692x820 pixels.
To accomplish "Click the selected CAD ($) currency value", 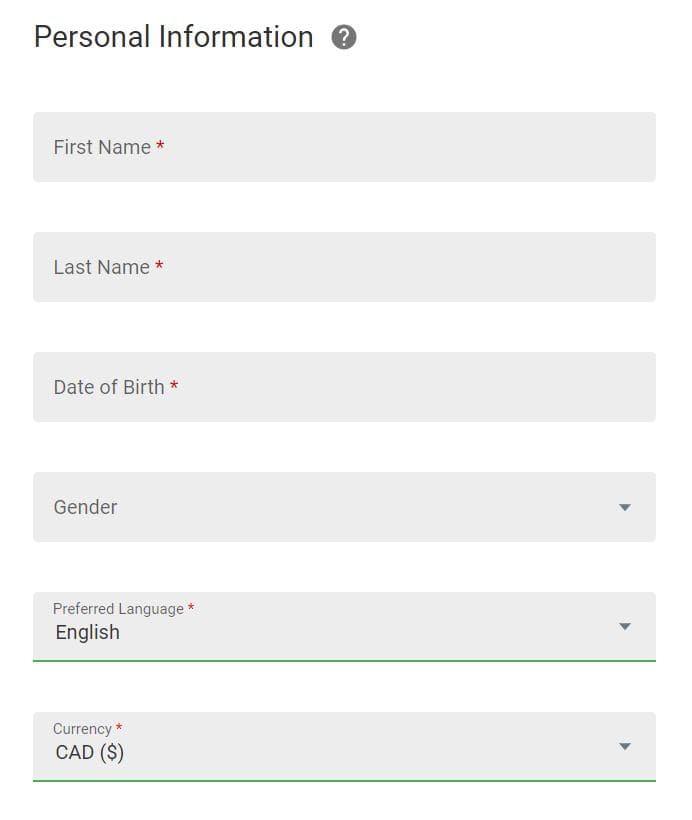I will (90, 753).
